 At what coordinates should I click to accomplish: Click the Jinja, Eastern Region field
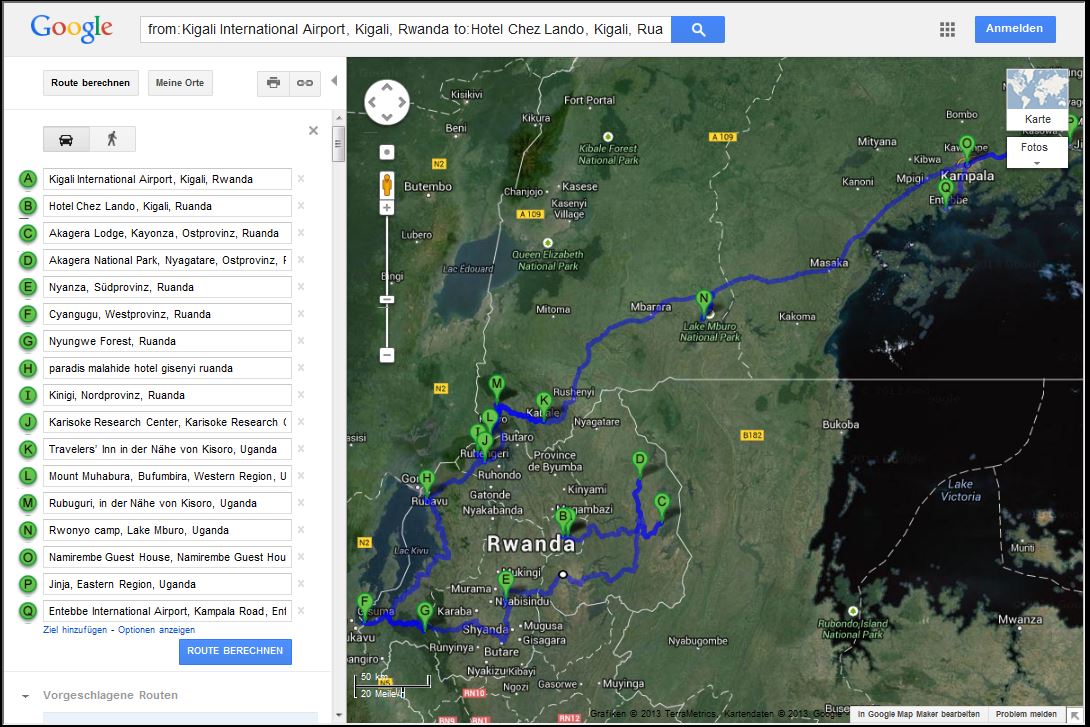click(167, 585)
